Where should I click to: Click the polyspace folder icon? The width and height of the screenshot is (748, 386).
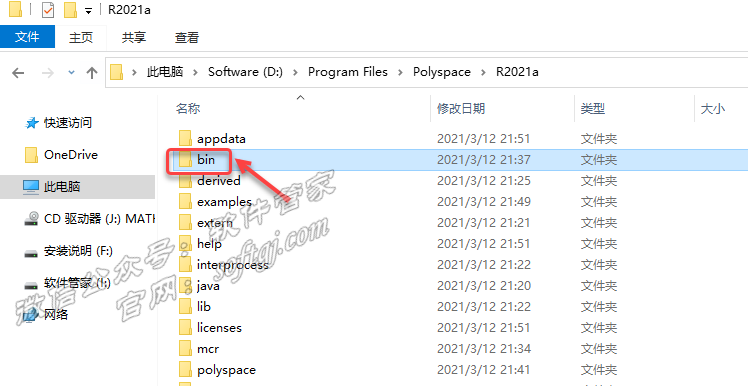pyautogui.click(x=186, y=370)
